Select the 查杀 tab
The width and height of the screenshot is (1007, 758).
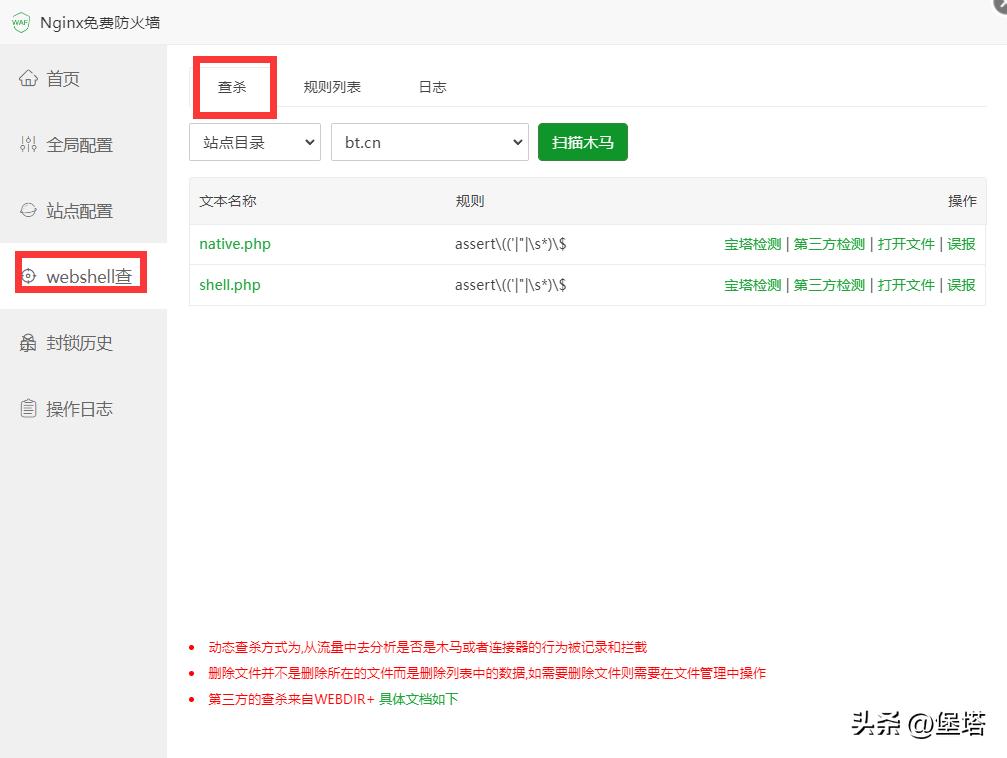tap(234, 87)
